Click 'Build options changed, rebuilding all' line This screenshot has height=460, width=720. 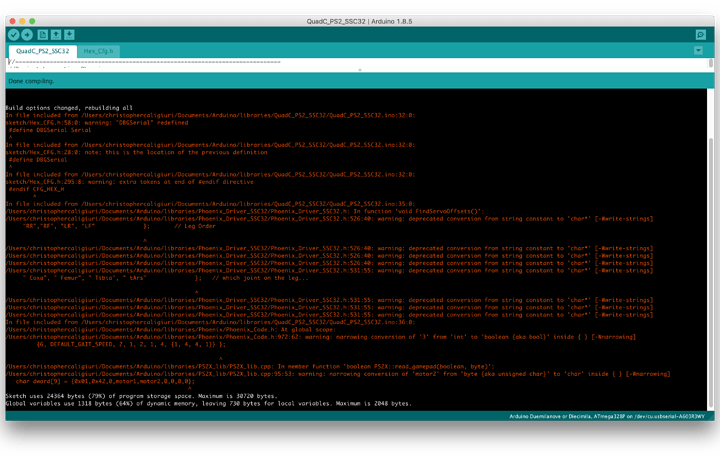(x=69, y=108)
